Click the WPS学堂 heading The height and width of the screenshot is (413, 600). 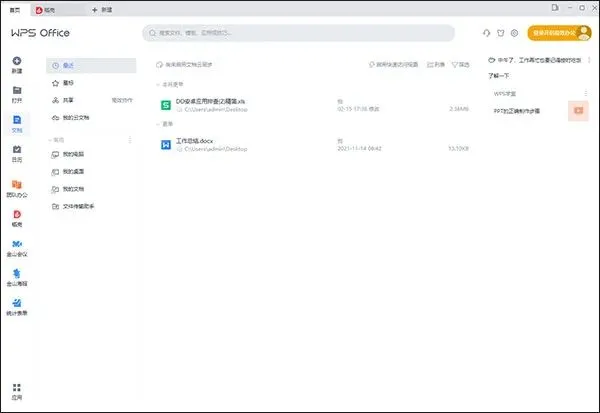click(505, 93)
